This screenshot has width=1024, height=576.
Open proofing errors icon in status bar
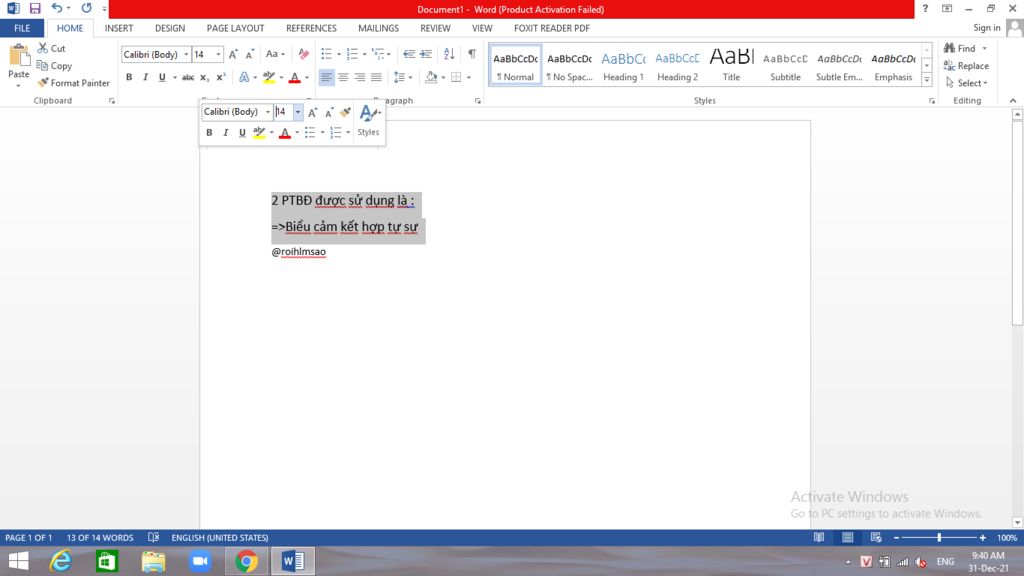pyautogui.click(x=153, y=537)
